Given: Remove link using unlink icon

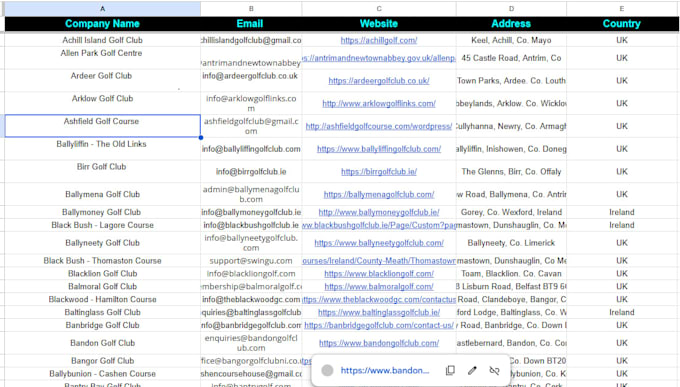Looking at the screenshot, I should pyautogui.click(x=494, y=370).
